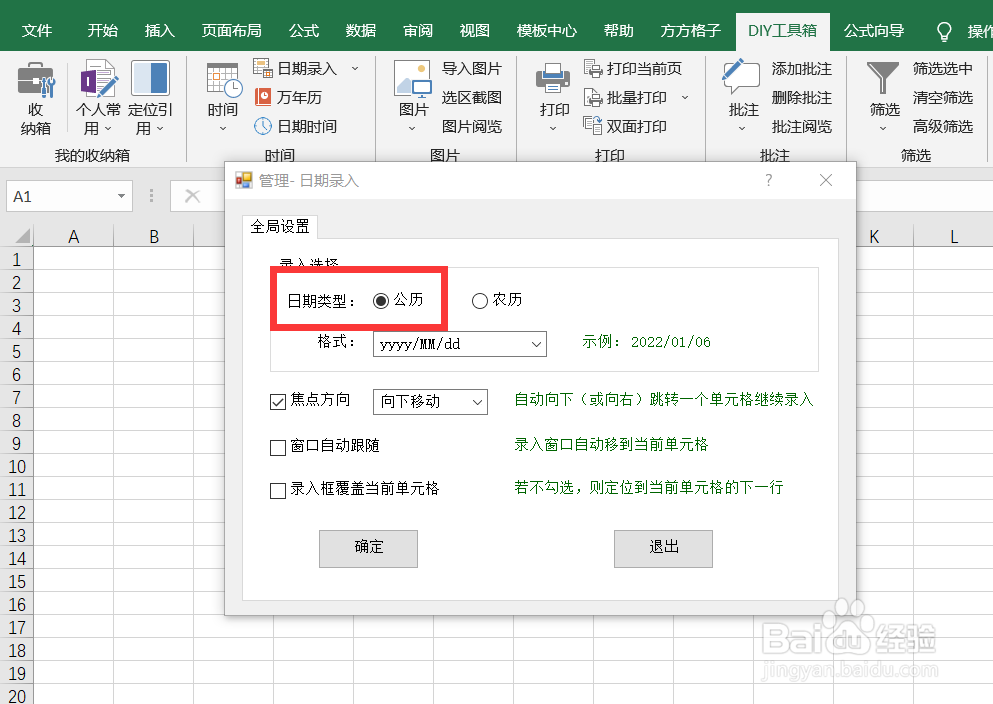Open the date format yyyy/MM/dd dropdown
Viewport: 993px width, 704px height.
(x=536, y=343)
